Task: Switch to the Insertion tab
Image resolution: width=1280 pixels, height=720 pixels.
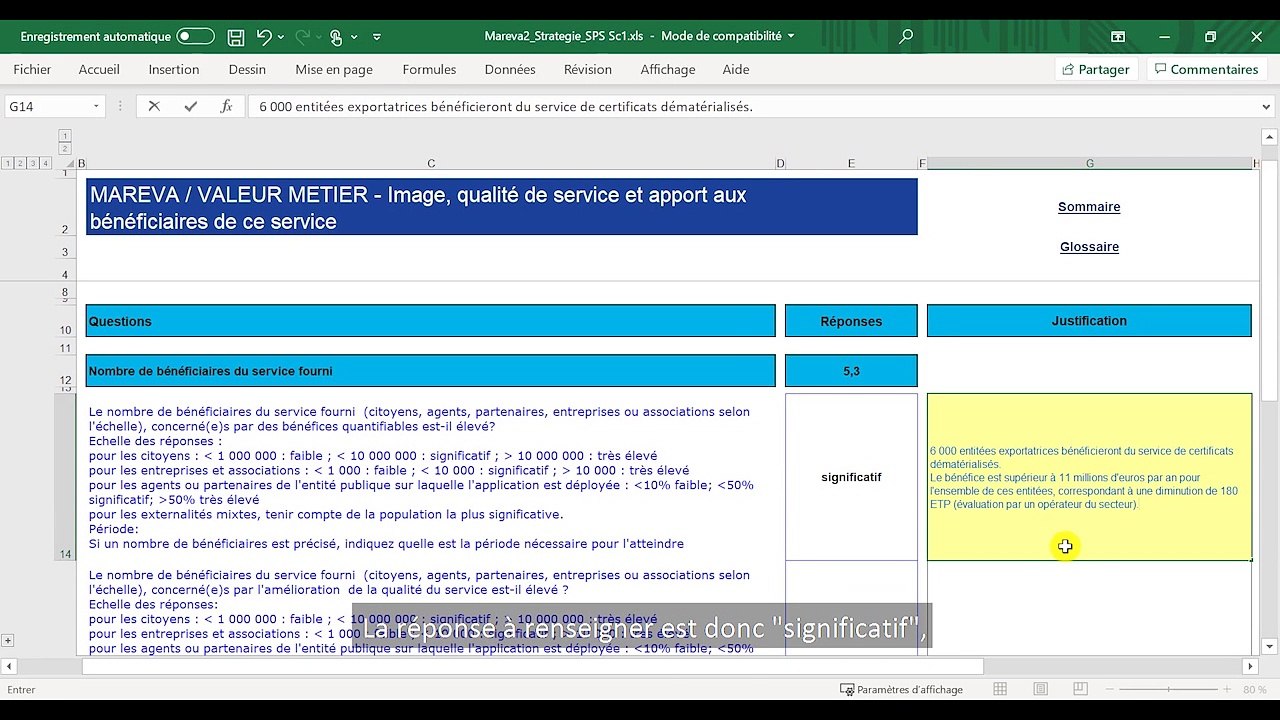Action: (174, 69)
